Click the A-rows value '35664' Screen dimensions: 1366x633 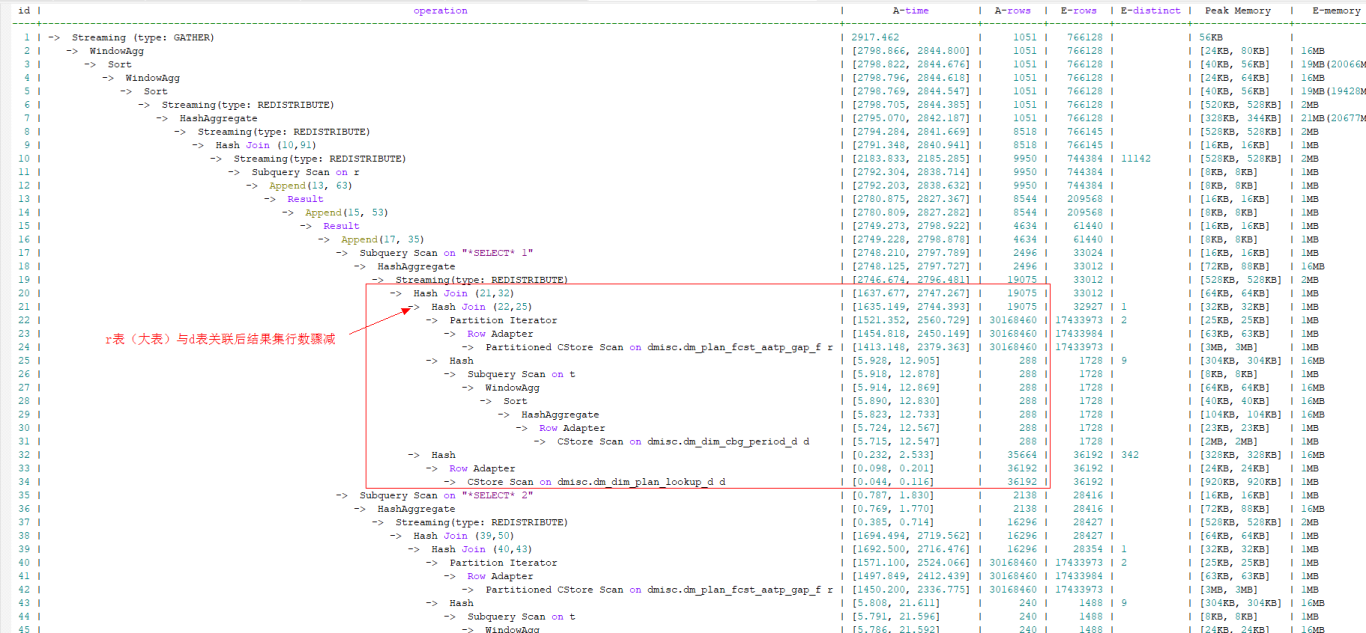tap(1021, 455)
